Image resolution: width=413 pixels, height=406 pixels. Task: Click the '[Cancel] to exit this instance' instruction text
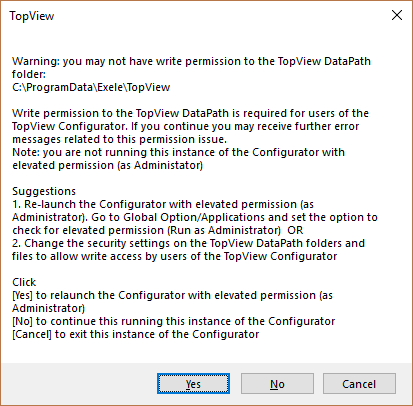pos(136,334)
